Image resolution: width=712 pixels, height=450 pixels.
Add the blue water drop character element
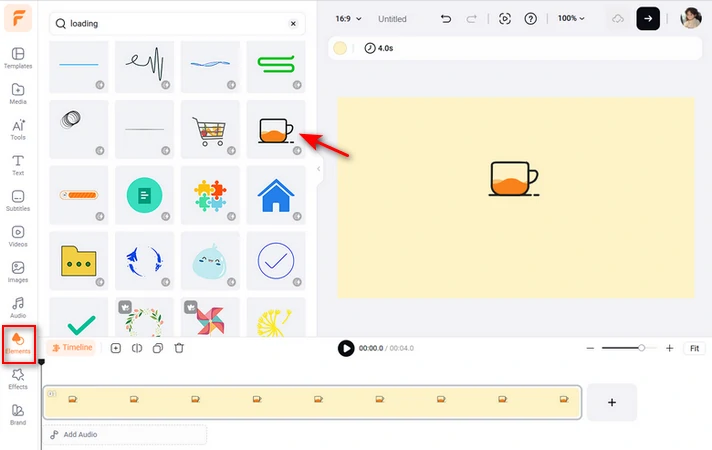tap(210, 261)
